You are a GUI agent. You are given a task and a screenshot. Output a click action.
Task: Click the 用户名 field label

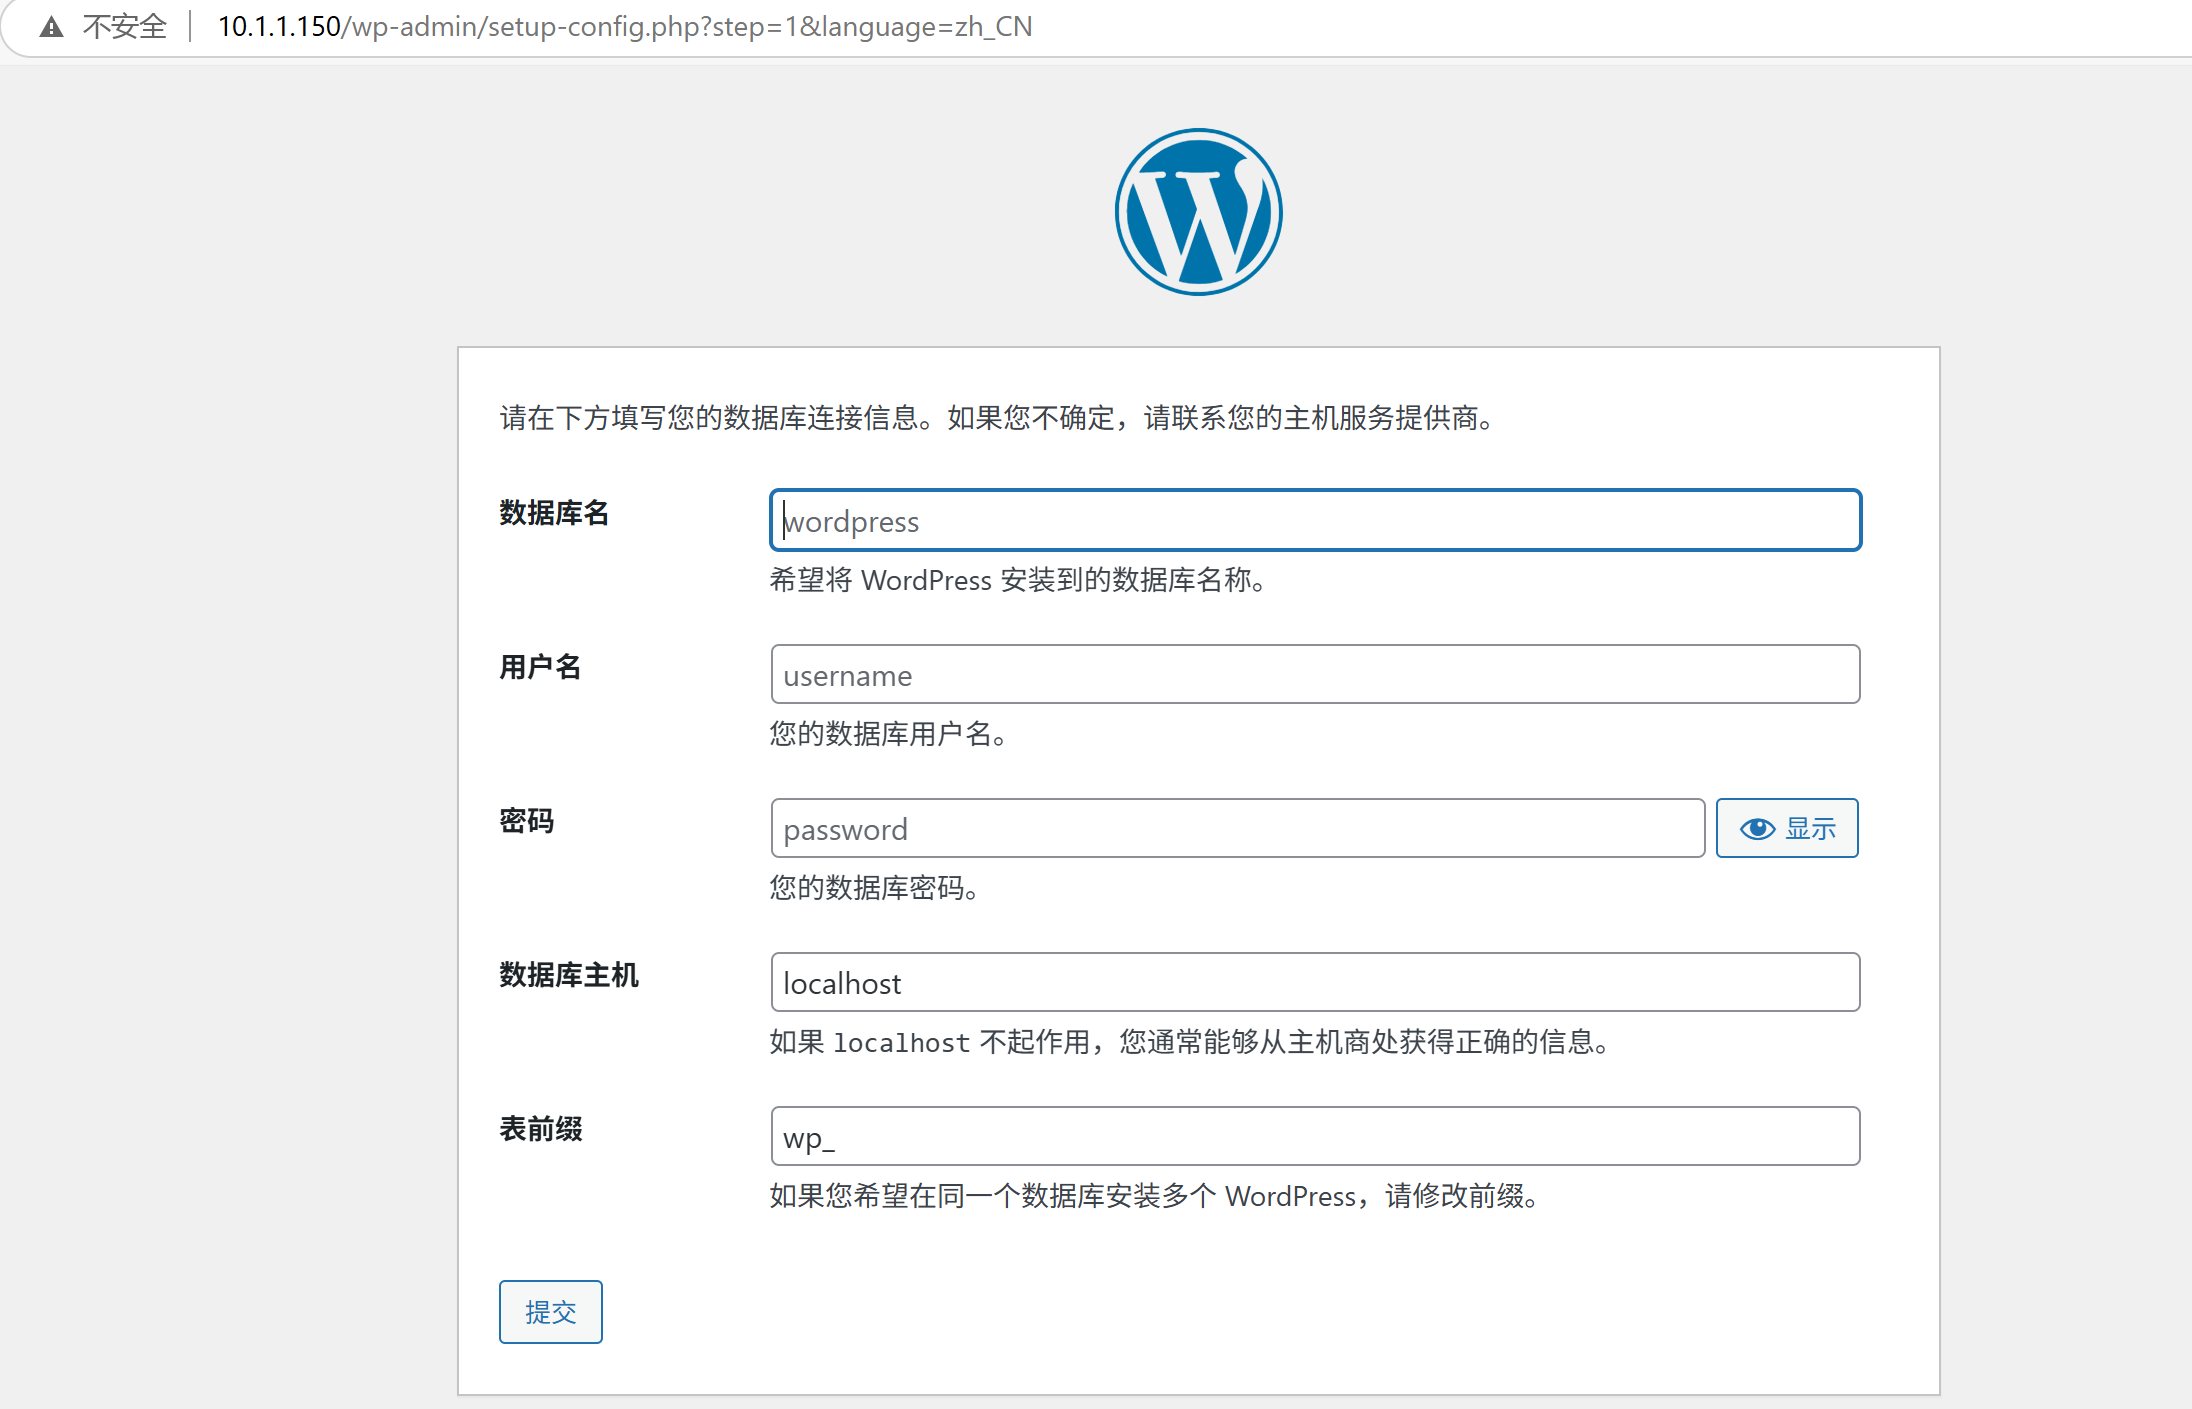coord(540,667)
